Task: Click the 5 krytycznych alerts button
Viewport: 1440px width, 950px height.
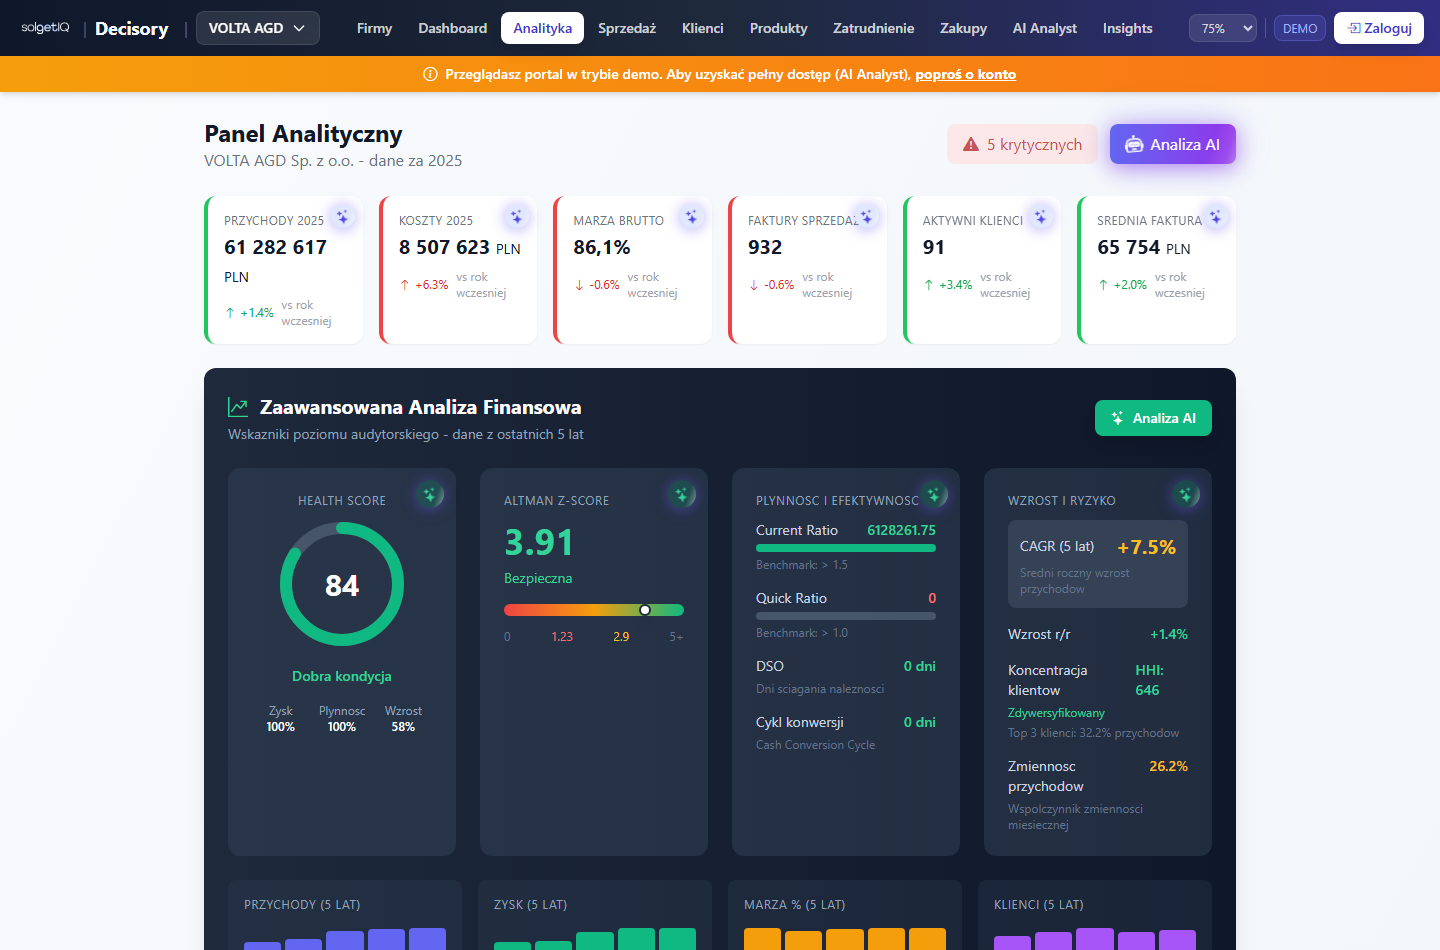Action: [x=1022, y=144]
